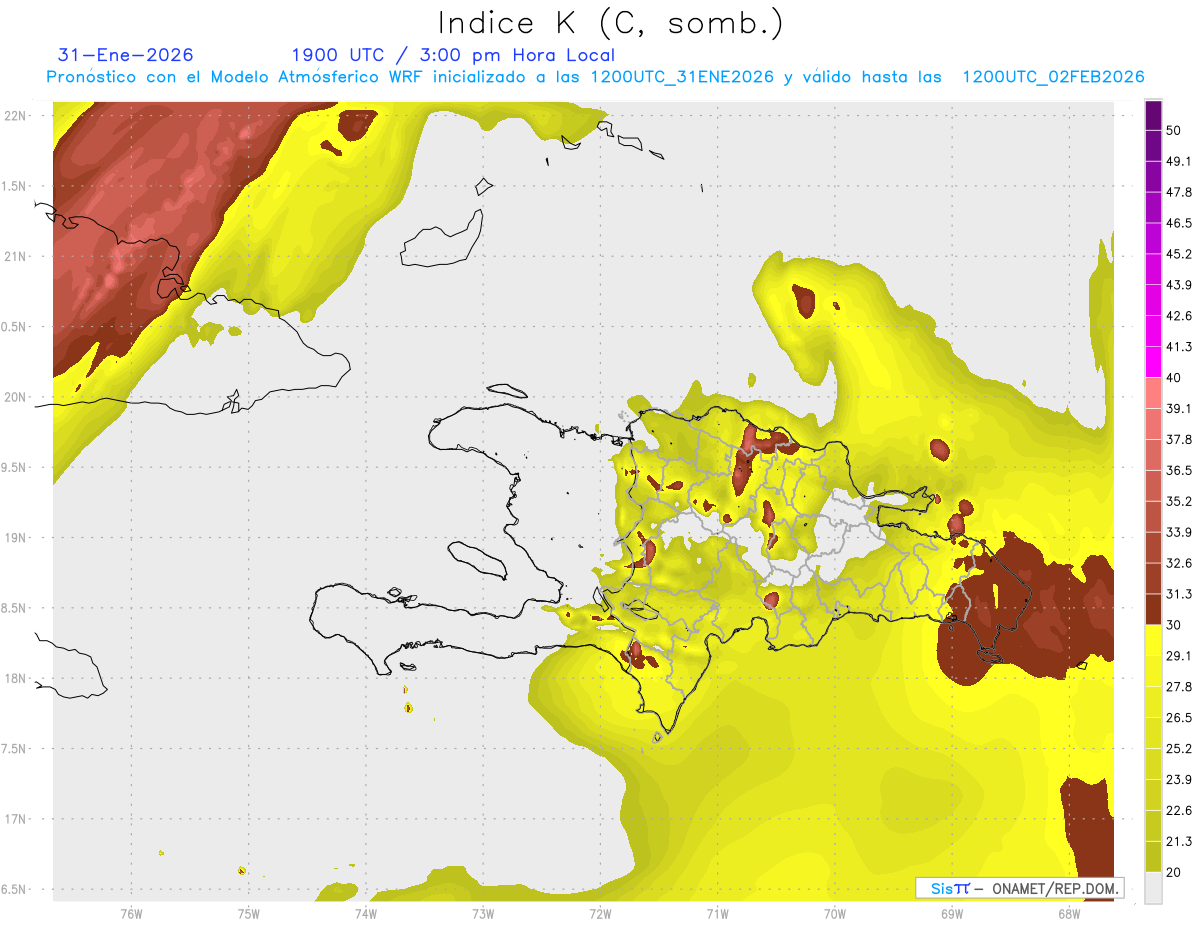Click the '1200UTC_02FEB2026' valid-until timestamp
1200x927 pixels.
pos(1053,77)
